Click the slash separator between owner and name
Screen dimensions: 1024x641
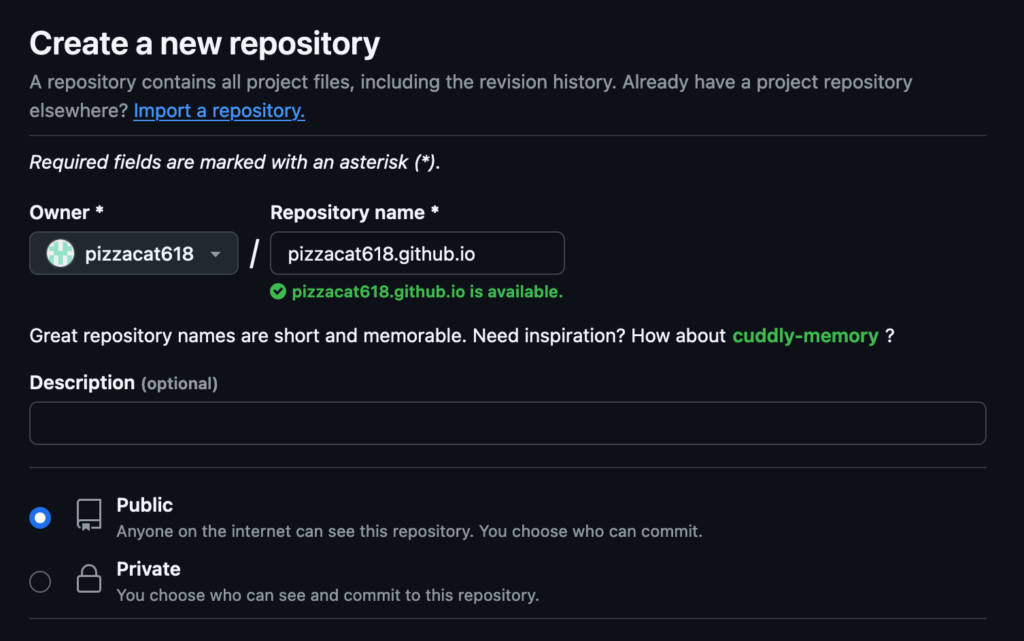pos(255,254)
